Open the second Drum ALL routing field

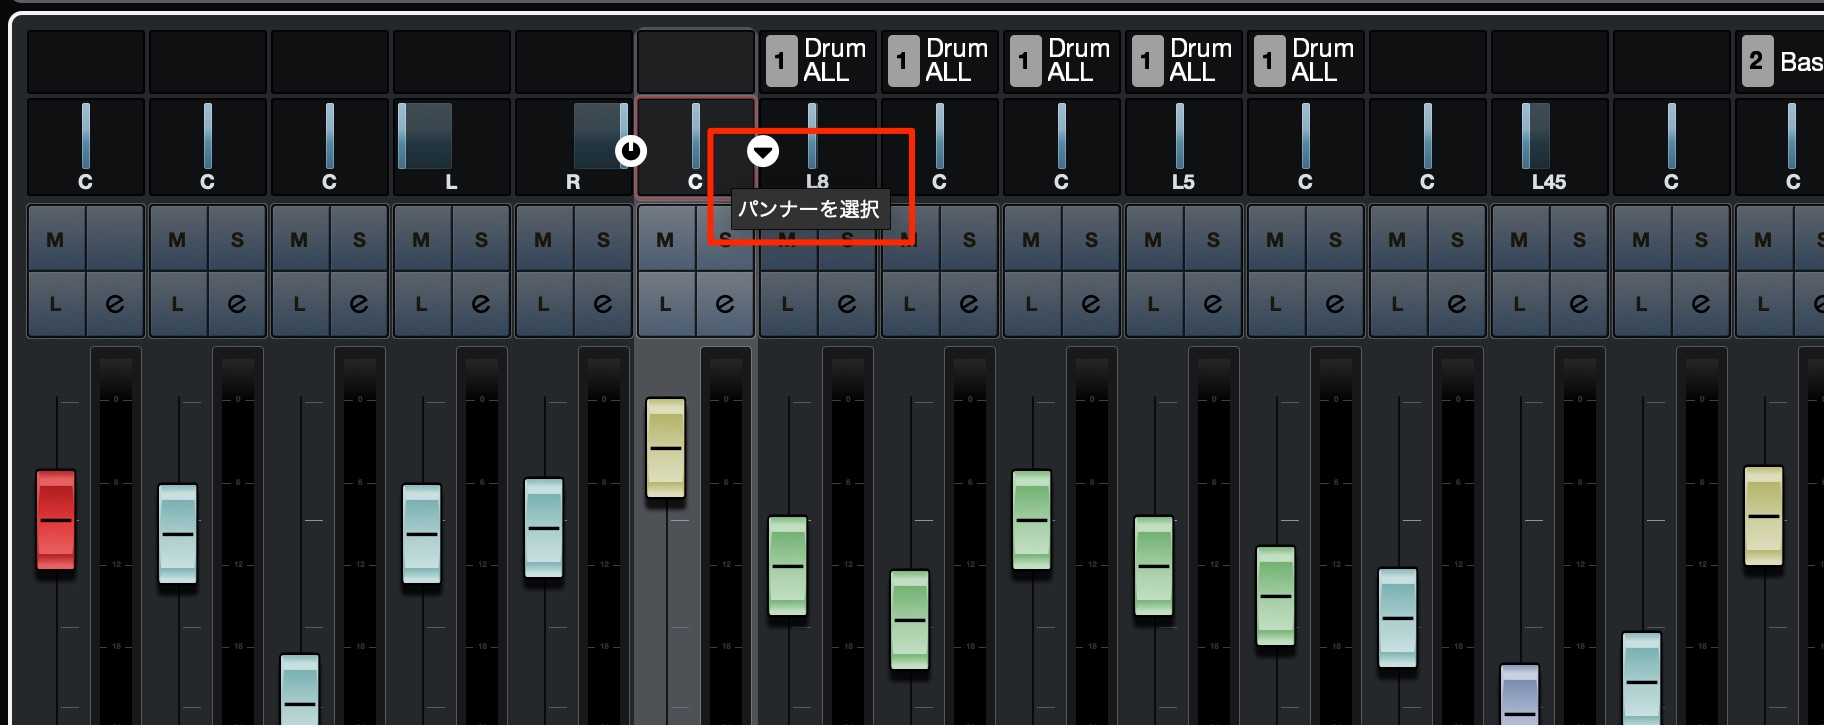[x=940, y=61]
